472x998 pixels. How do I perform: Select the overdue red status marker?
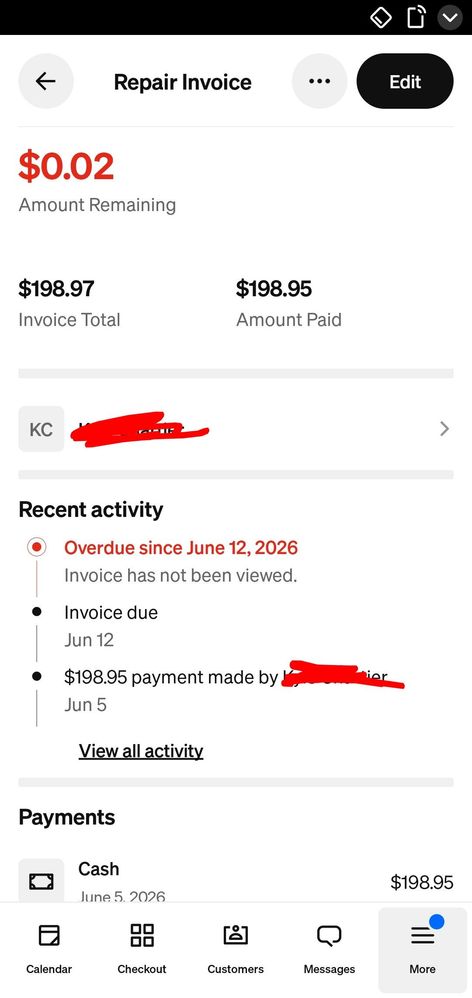[x=37, y=547]
